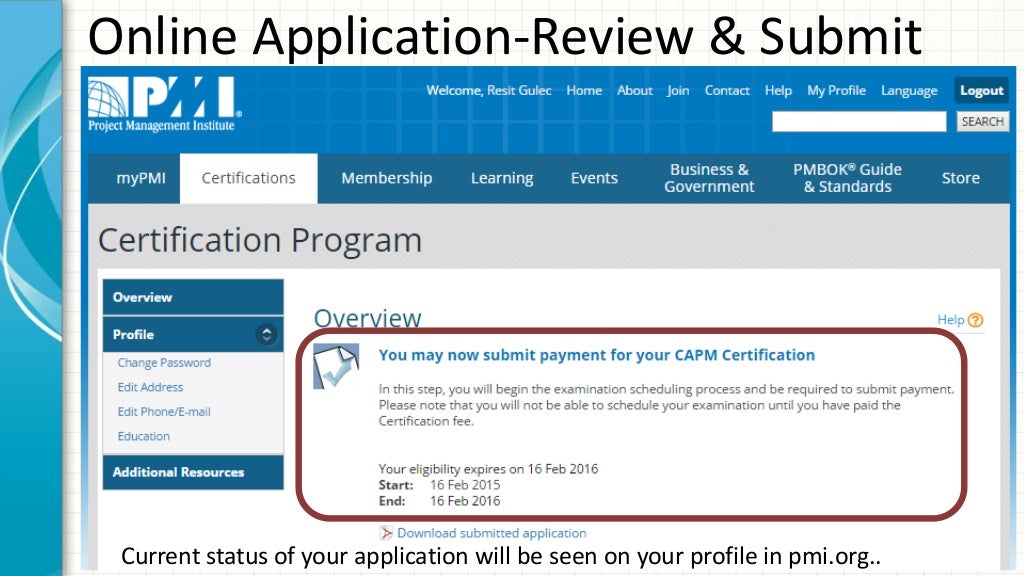The height and width of the screenshot is (576, 1024).
Task: Click the End: 16 Feb 2016 line
Action: (440, 501)
